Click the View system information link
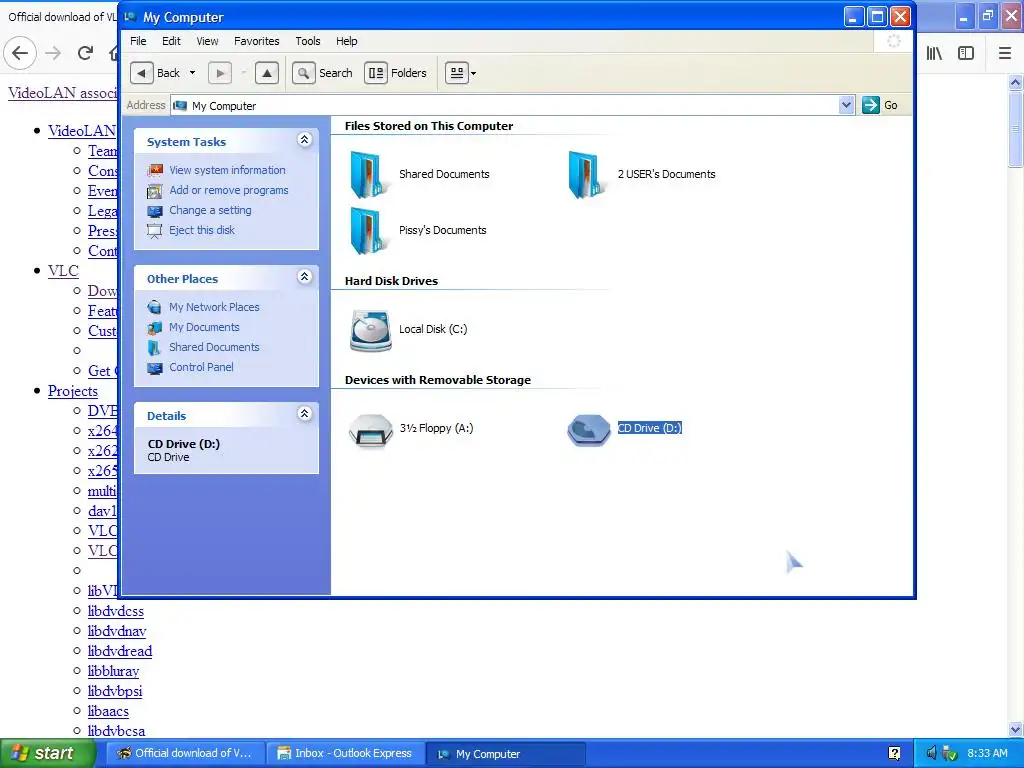The image size is (1024, 768). (227, 170)
